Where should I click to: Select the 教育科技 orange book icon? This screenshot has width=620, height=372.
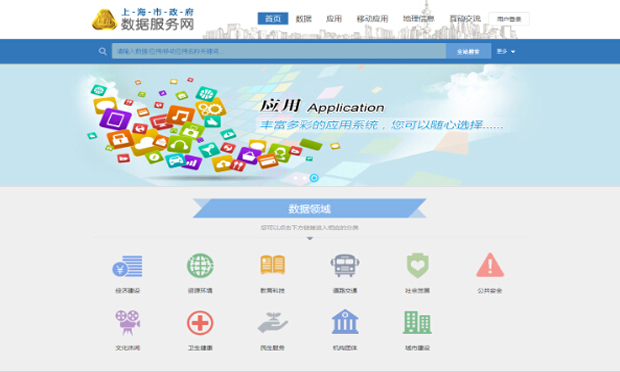tap(272, 265)
